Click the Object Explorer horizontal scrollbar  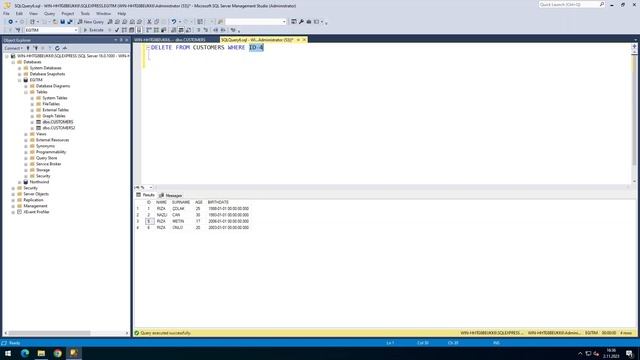coord(49,333)
